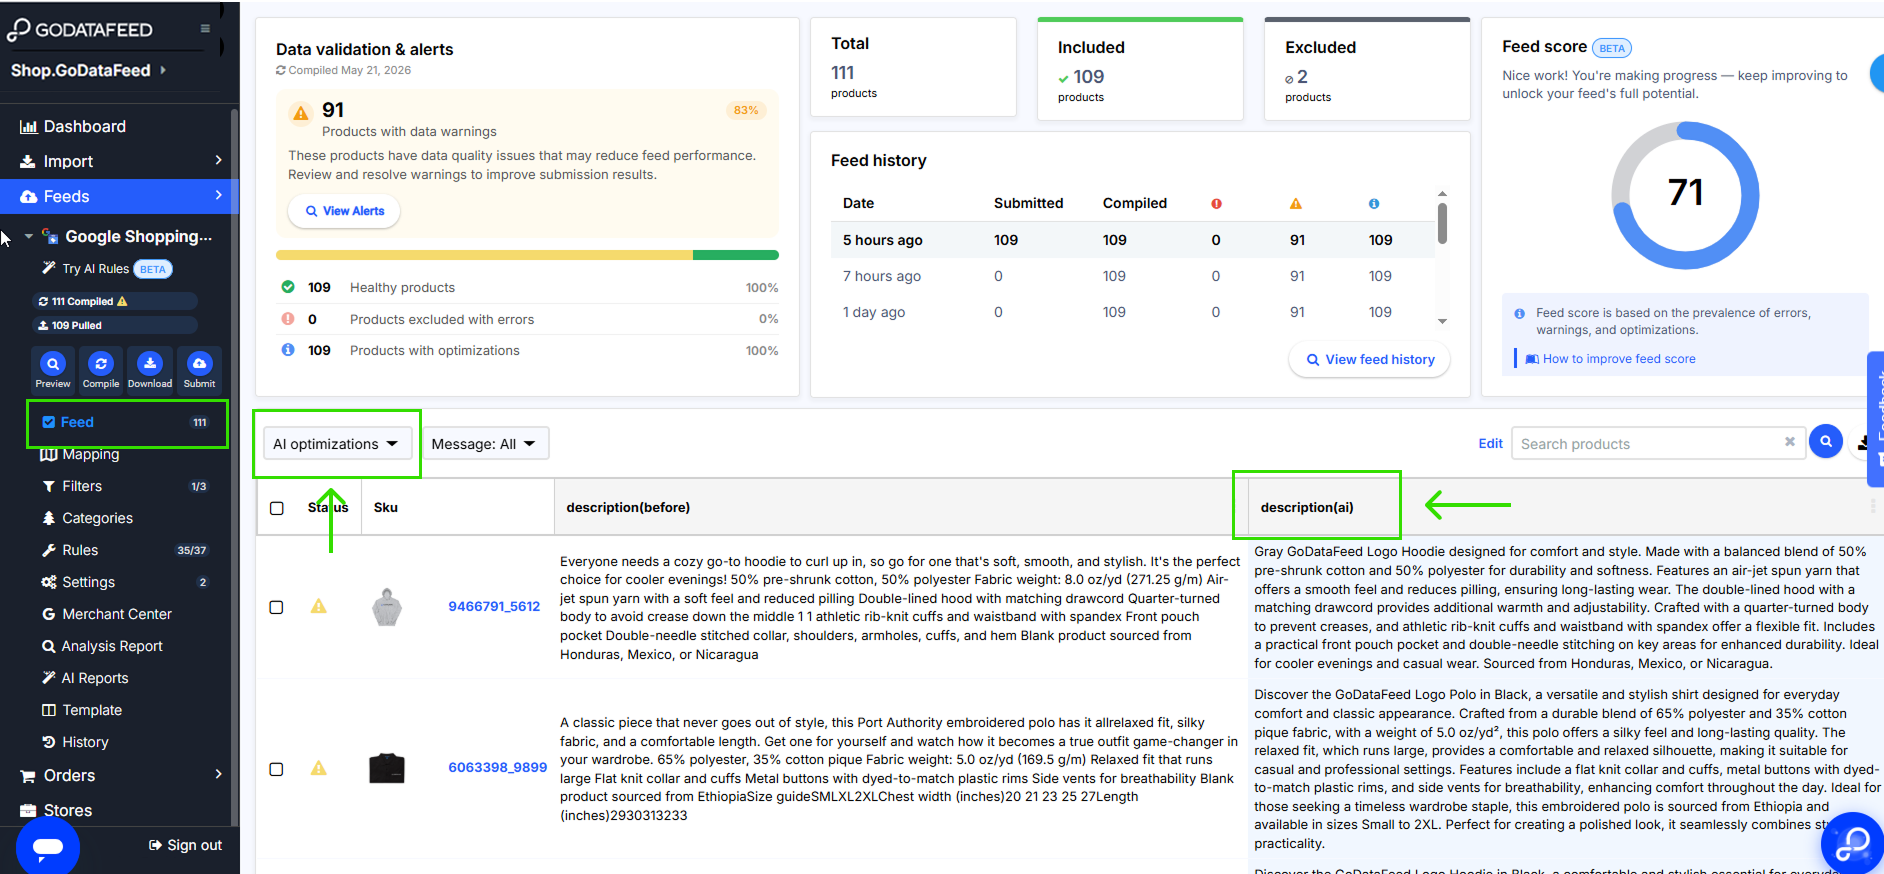Open the chat bubble widget
Screen dimensions: 1884x874
pos(48,847)
